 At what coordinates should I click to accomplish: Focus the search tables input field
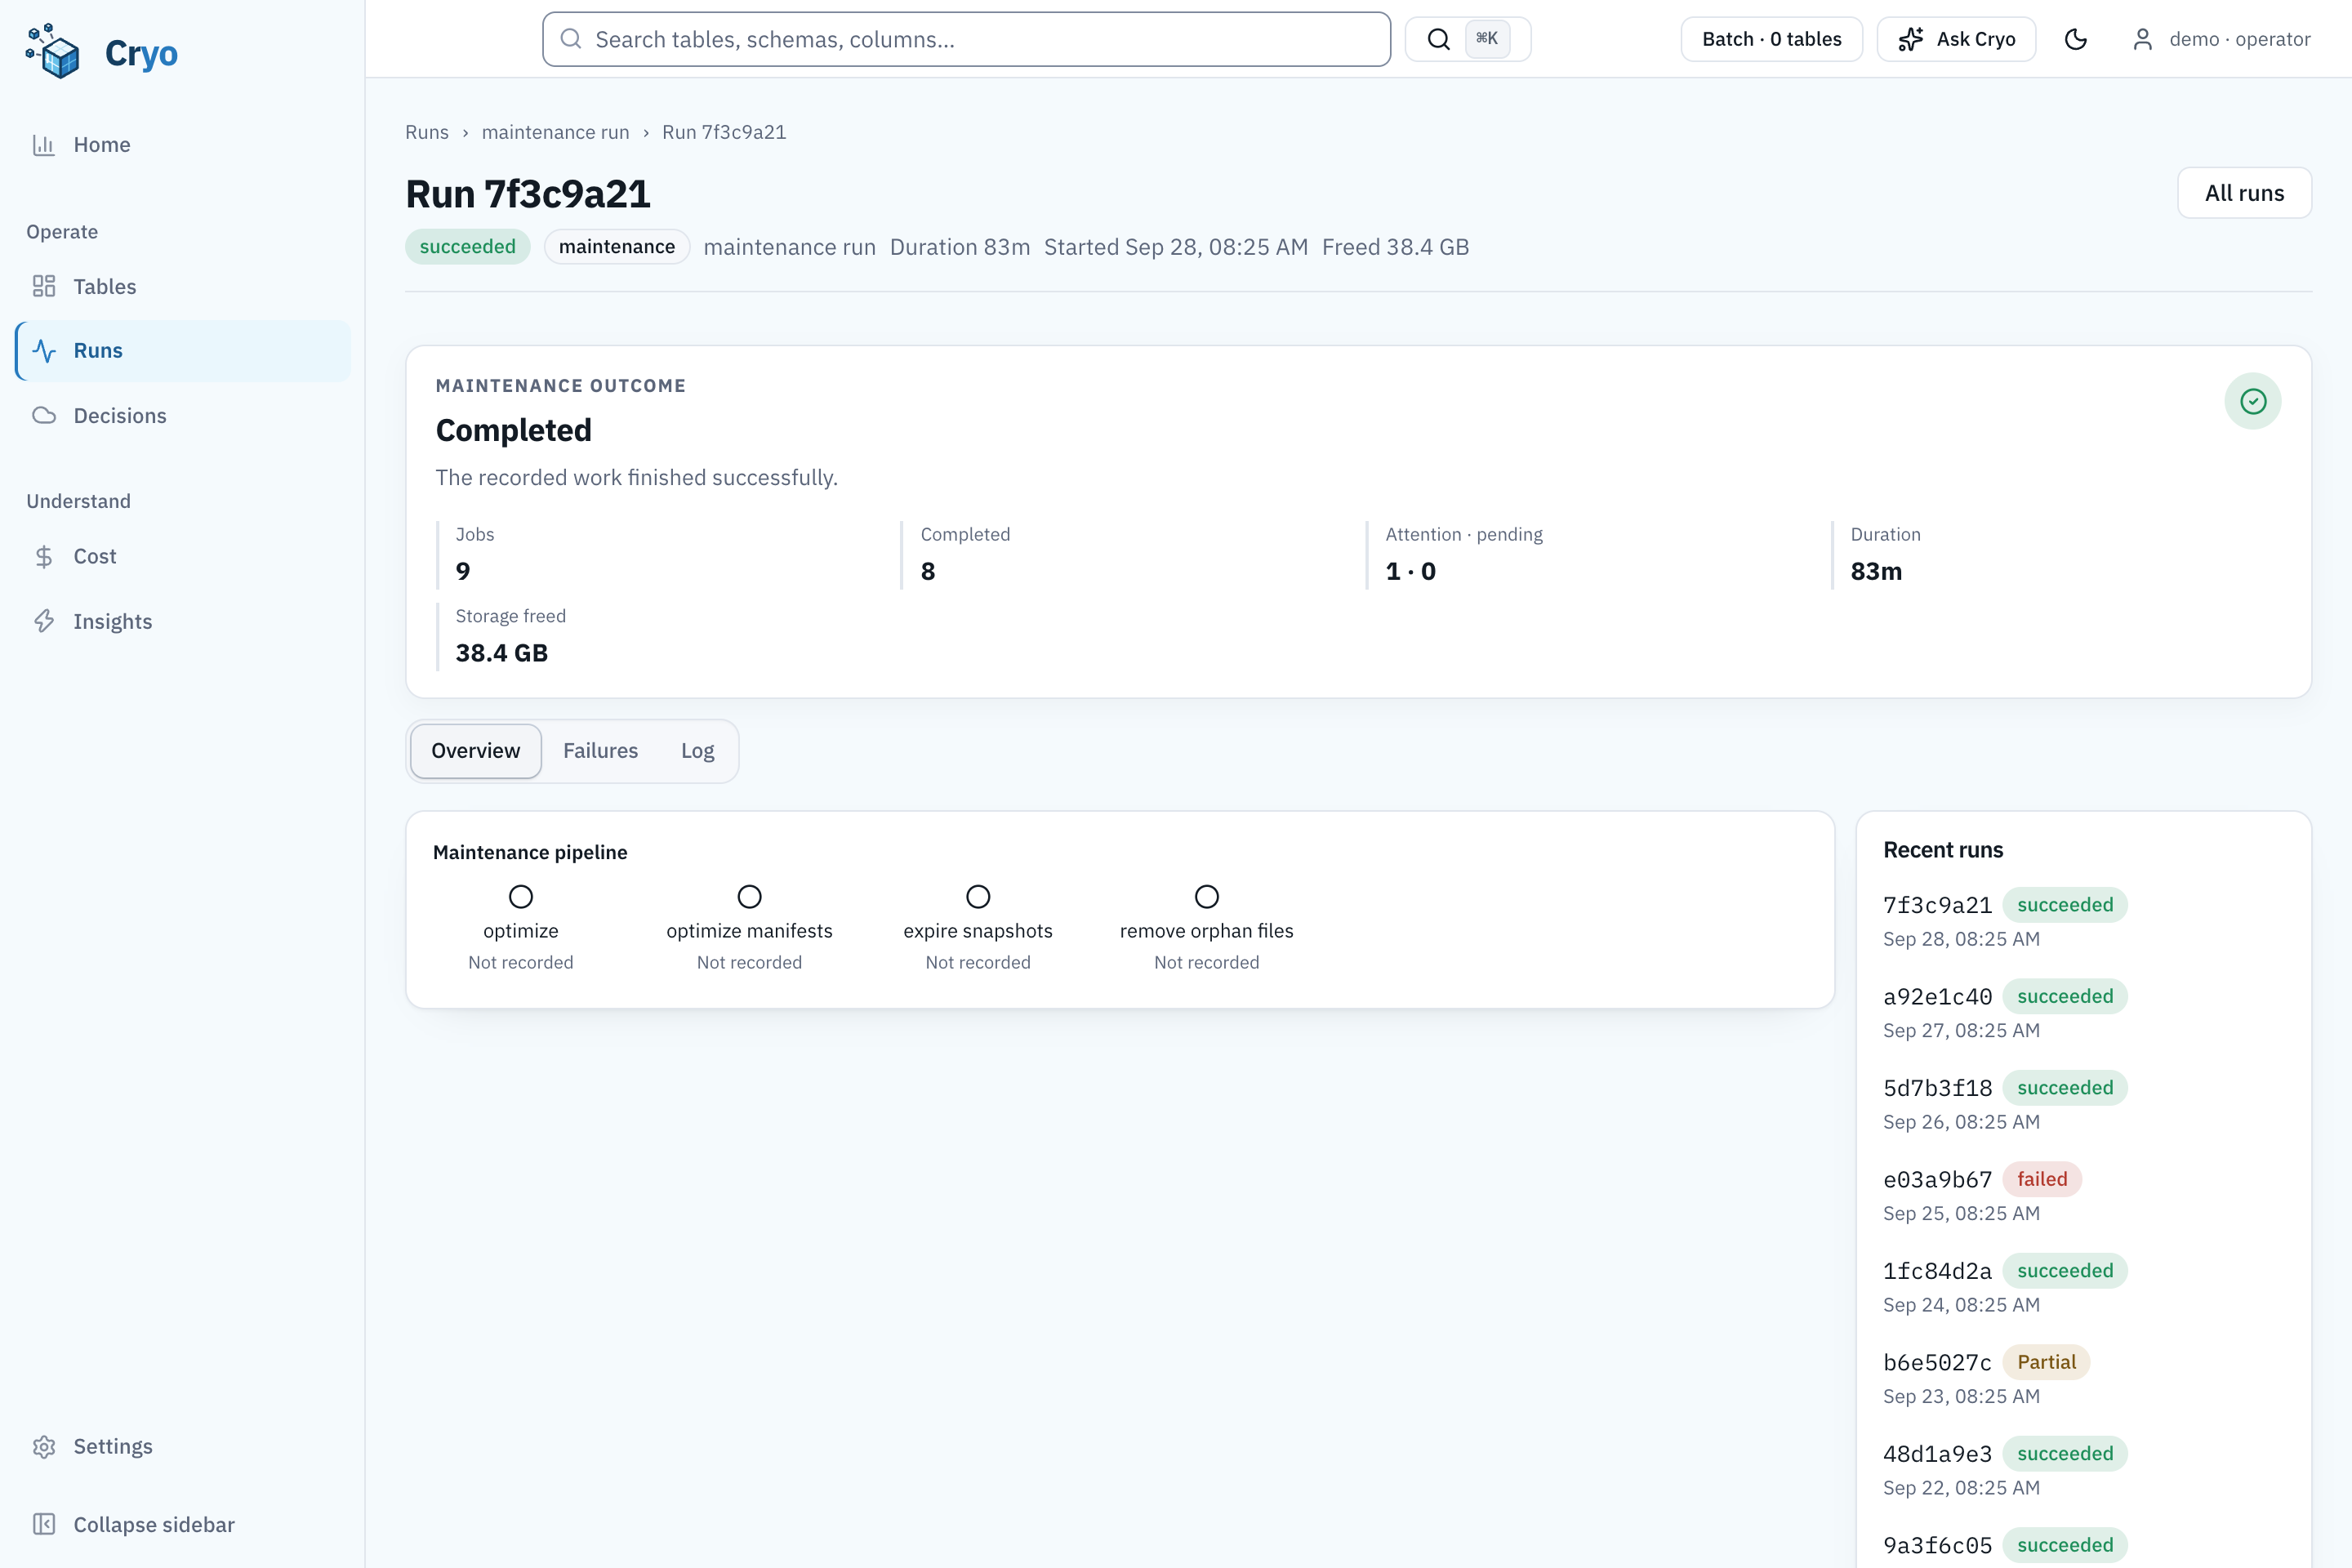(x=966, y=39)
